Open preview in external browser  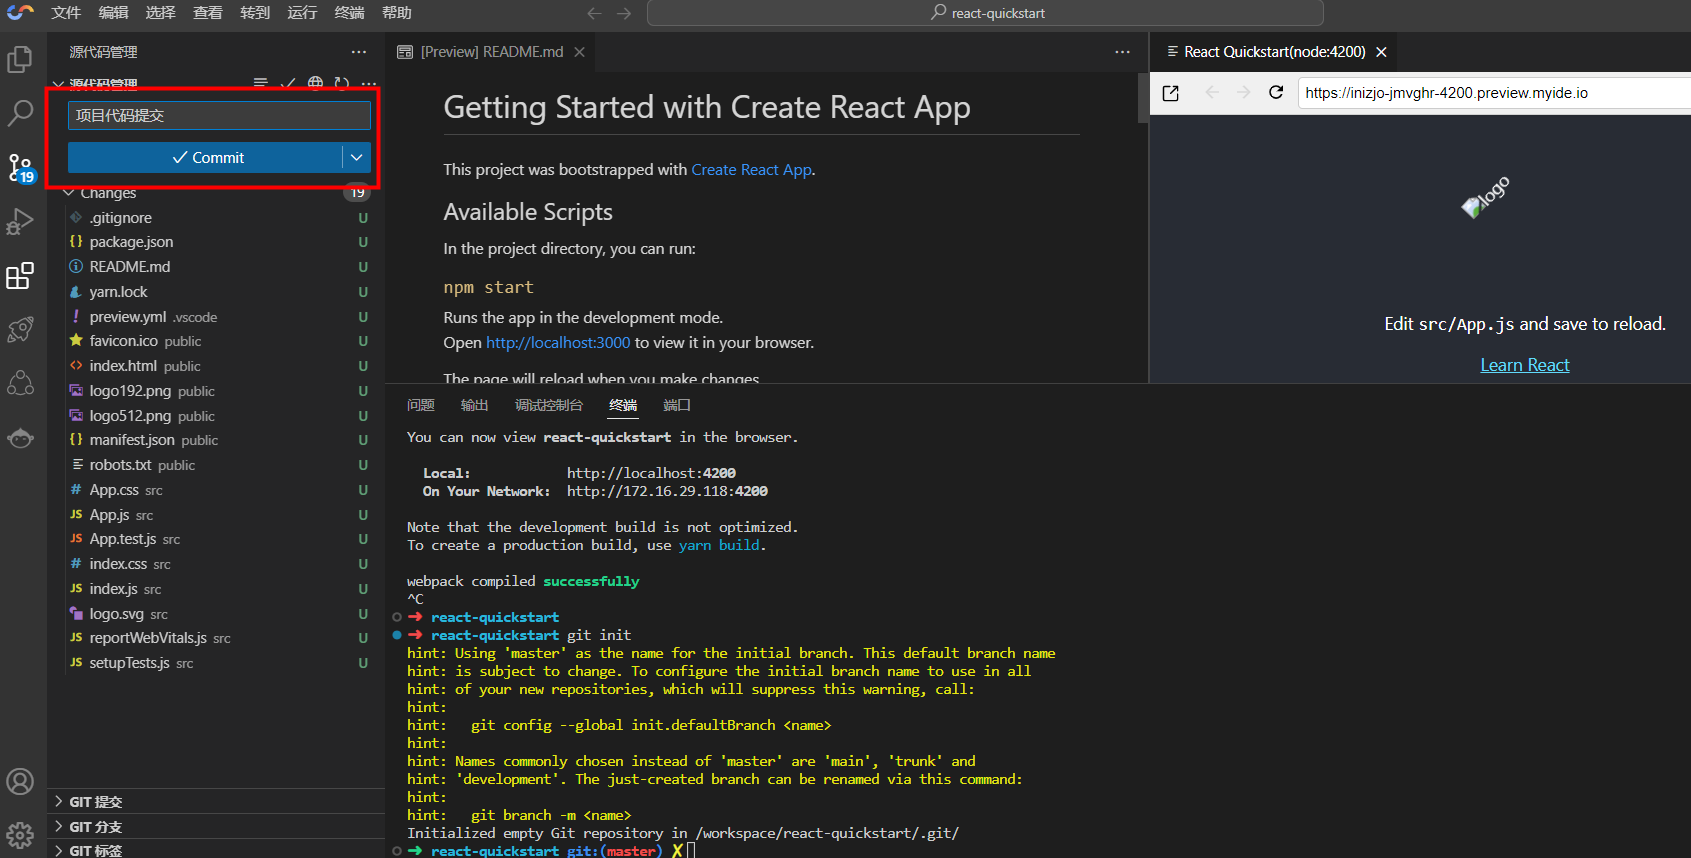(x=1171, y=93)
